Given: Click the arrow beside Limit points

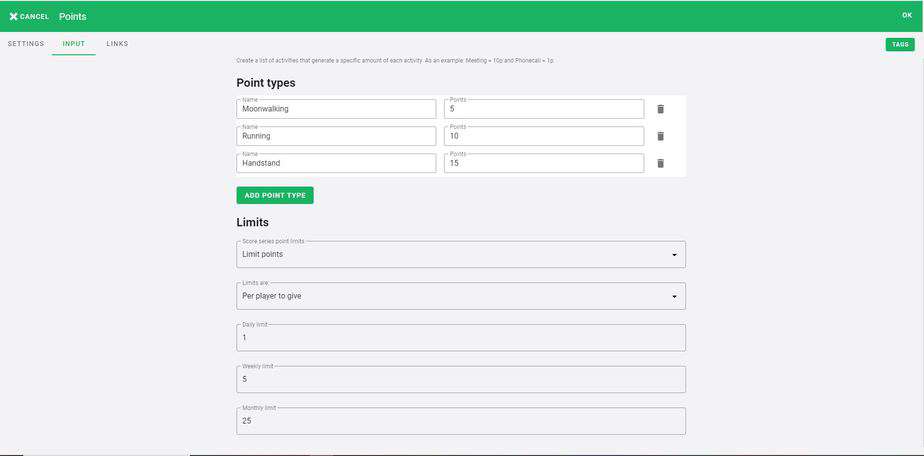Looking at the screenshot, I should coord(674,255).
